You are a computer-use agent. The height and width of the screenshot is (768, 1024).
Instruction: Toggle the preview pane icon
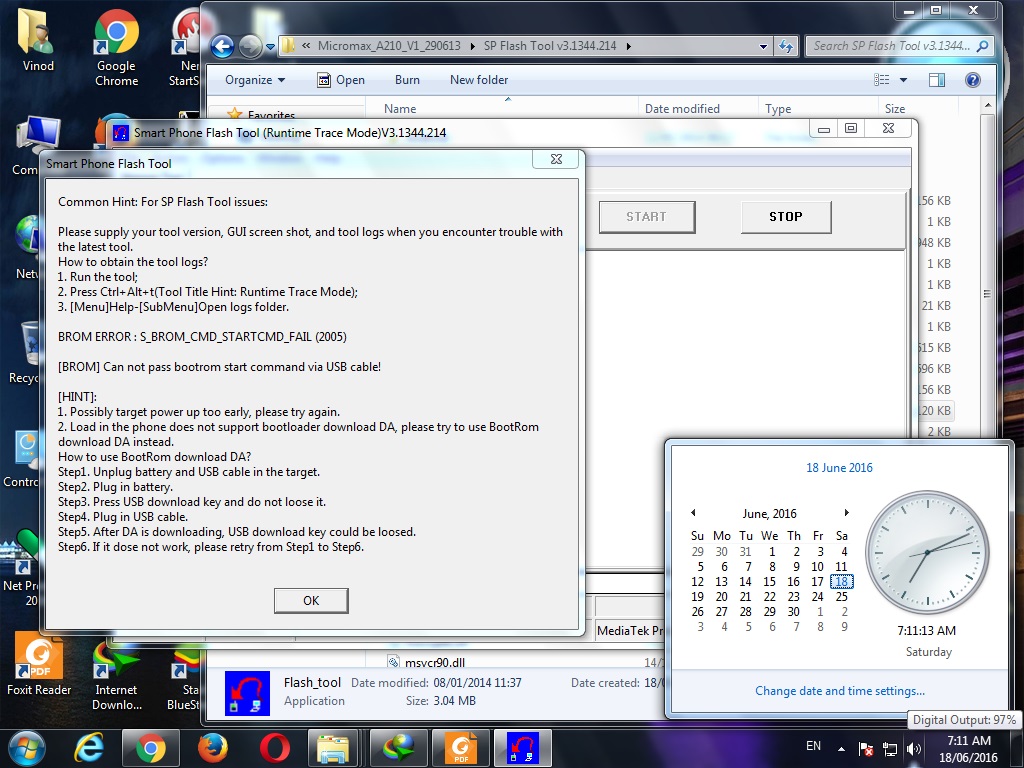936,80
